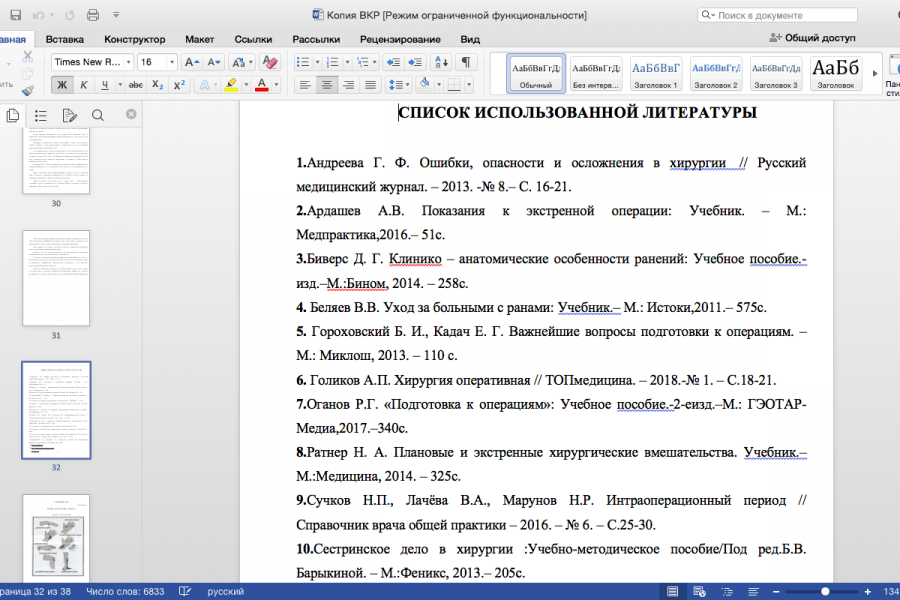Adjust the zoom slider in status bar
900x600 pixels.
pos(824,591)
